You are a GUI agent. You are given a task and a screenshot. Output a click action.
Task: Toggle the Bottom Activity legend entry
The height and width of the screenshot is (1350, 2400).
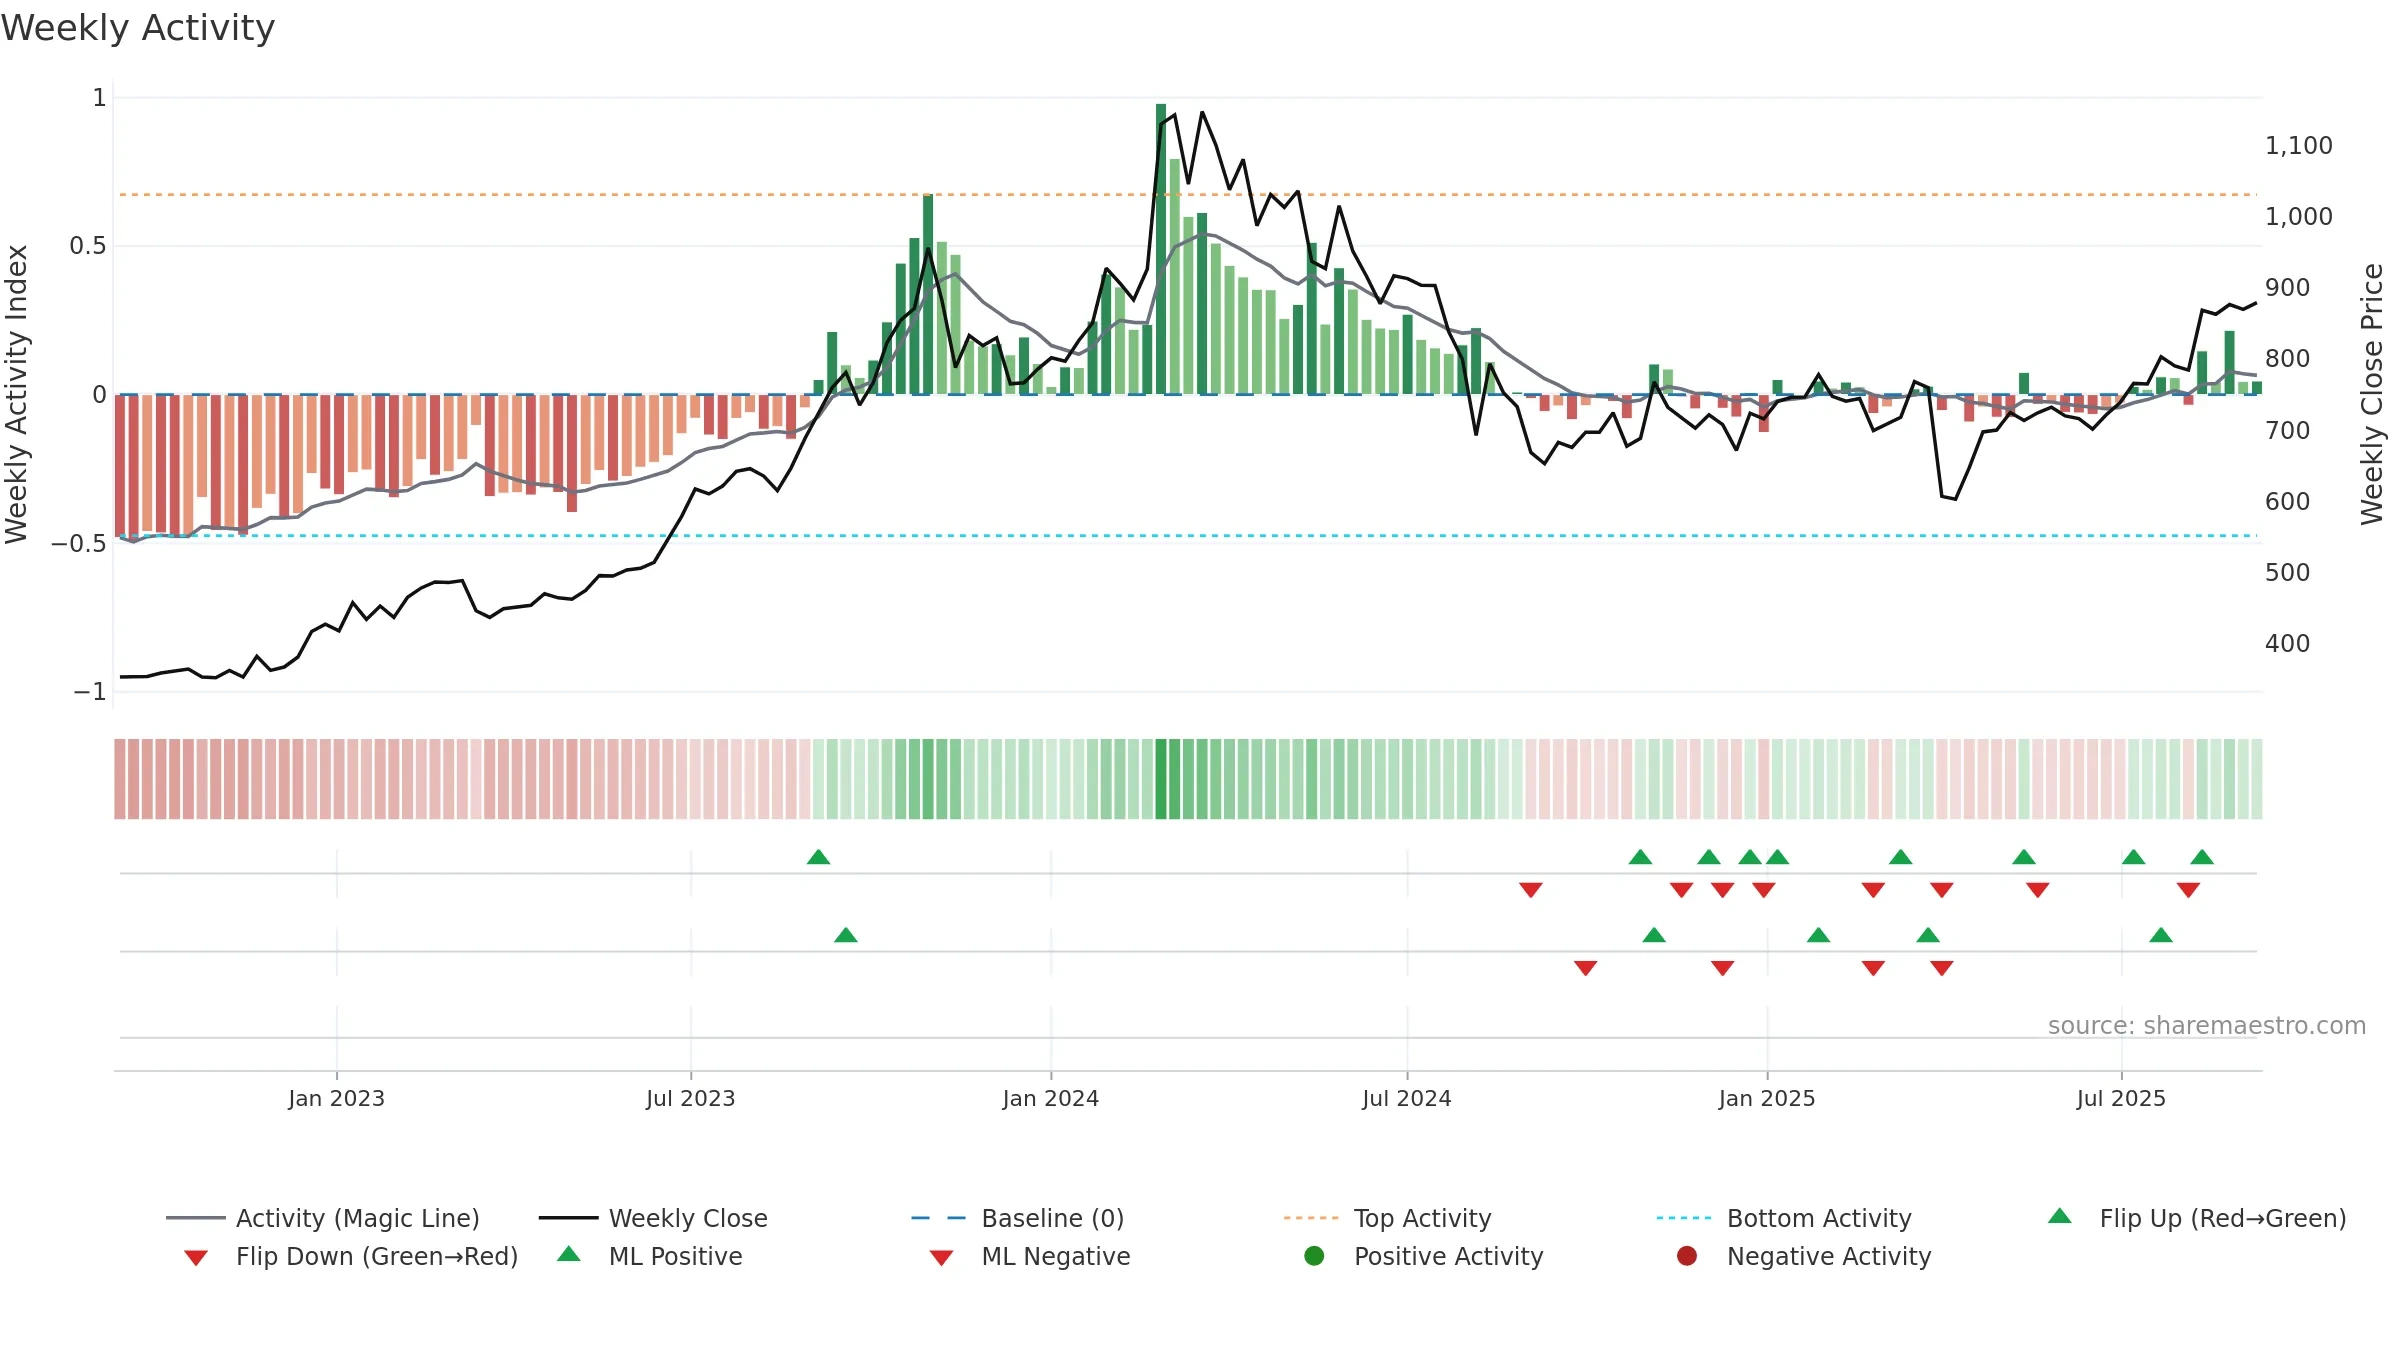pyautogui.click(x=1784, y=1218)
